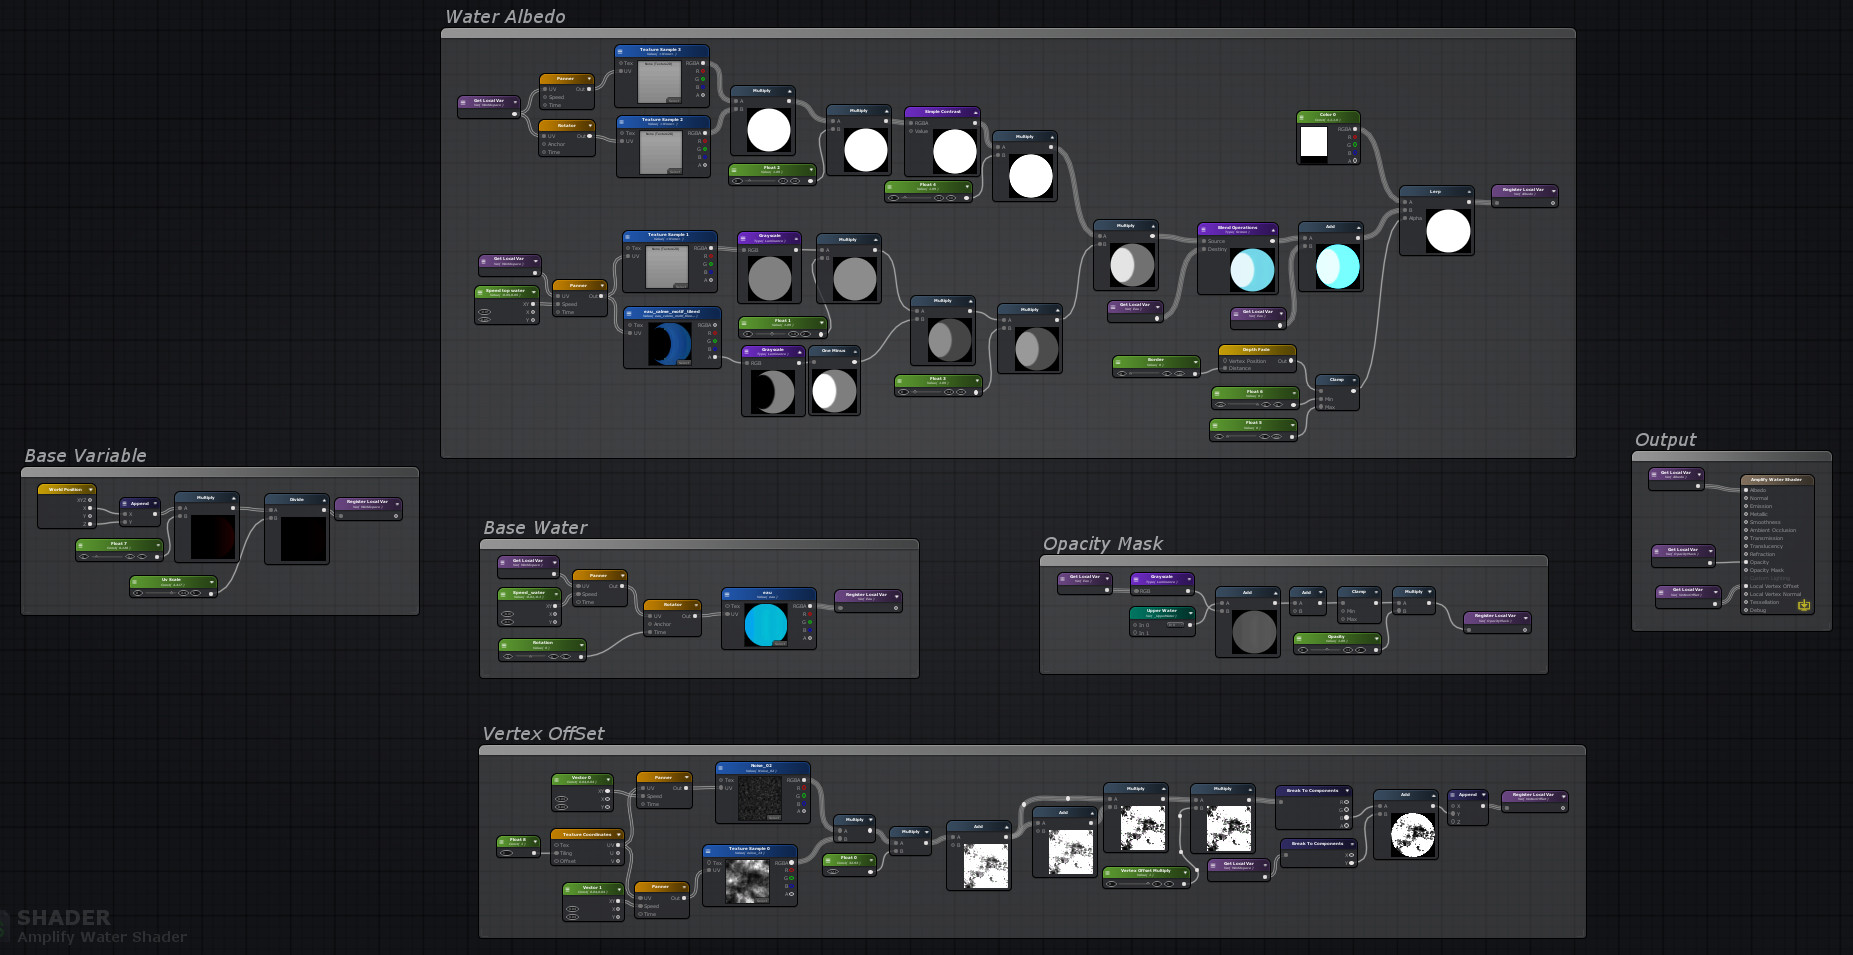Select the Opacity Mask group title
The image size is (1853, 955).
[x=1103, y=544]
